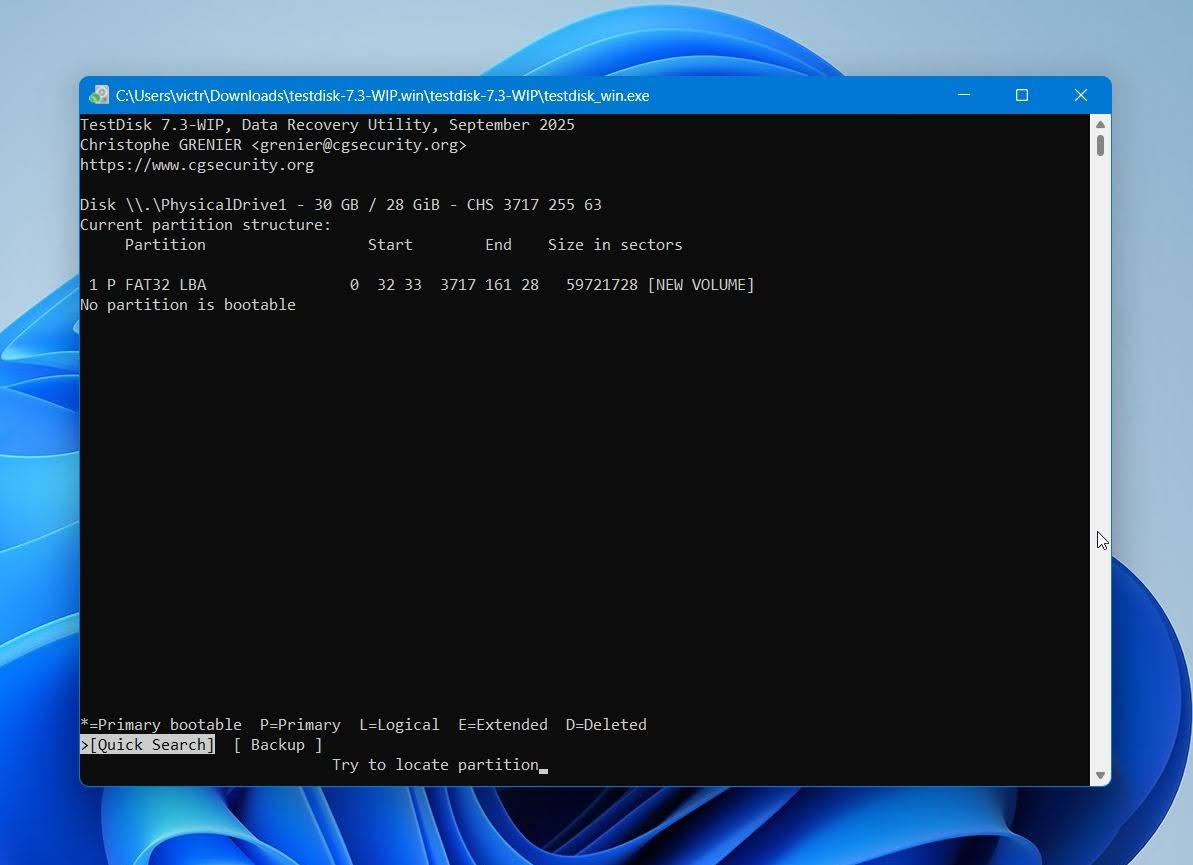The image size is (1193, 865).
Task: Click the vertical scrollbar thumb
Action: tap(1100, 145)
